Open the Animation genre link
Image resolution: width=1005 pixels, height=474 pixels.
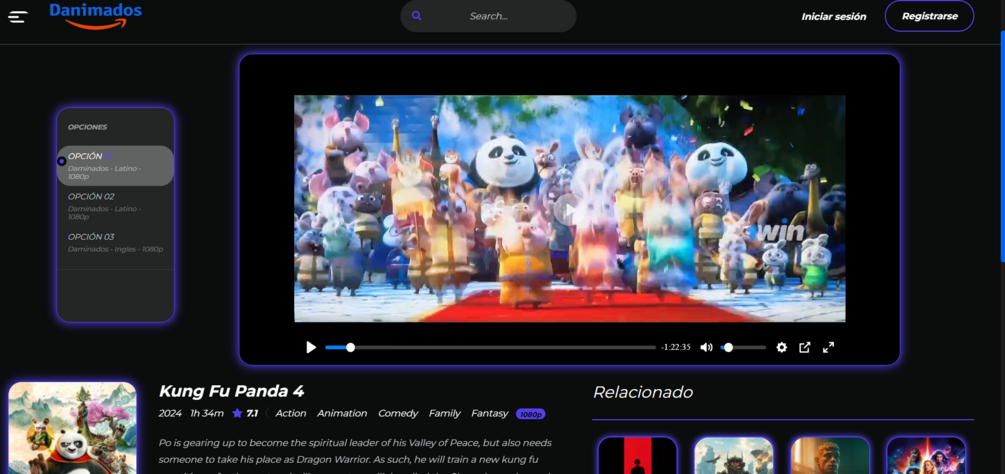pos(342,414)
